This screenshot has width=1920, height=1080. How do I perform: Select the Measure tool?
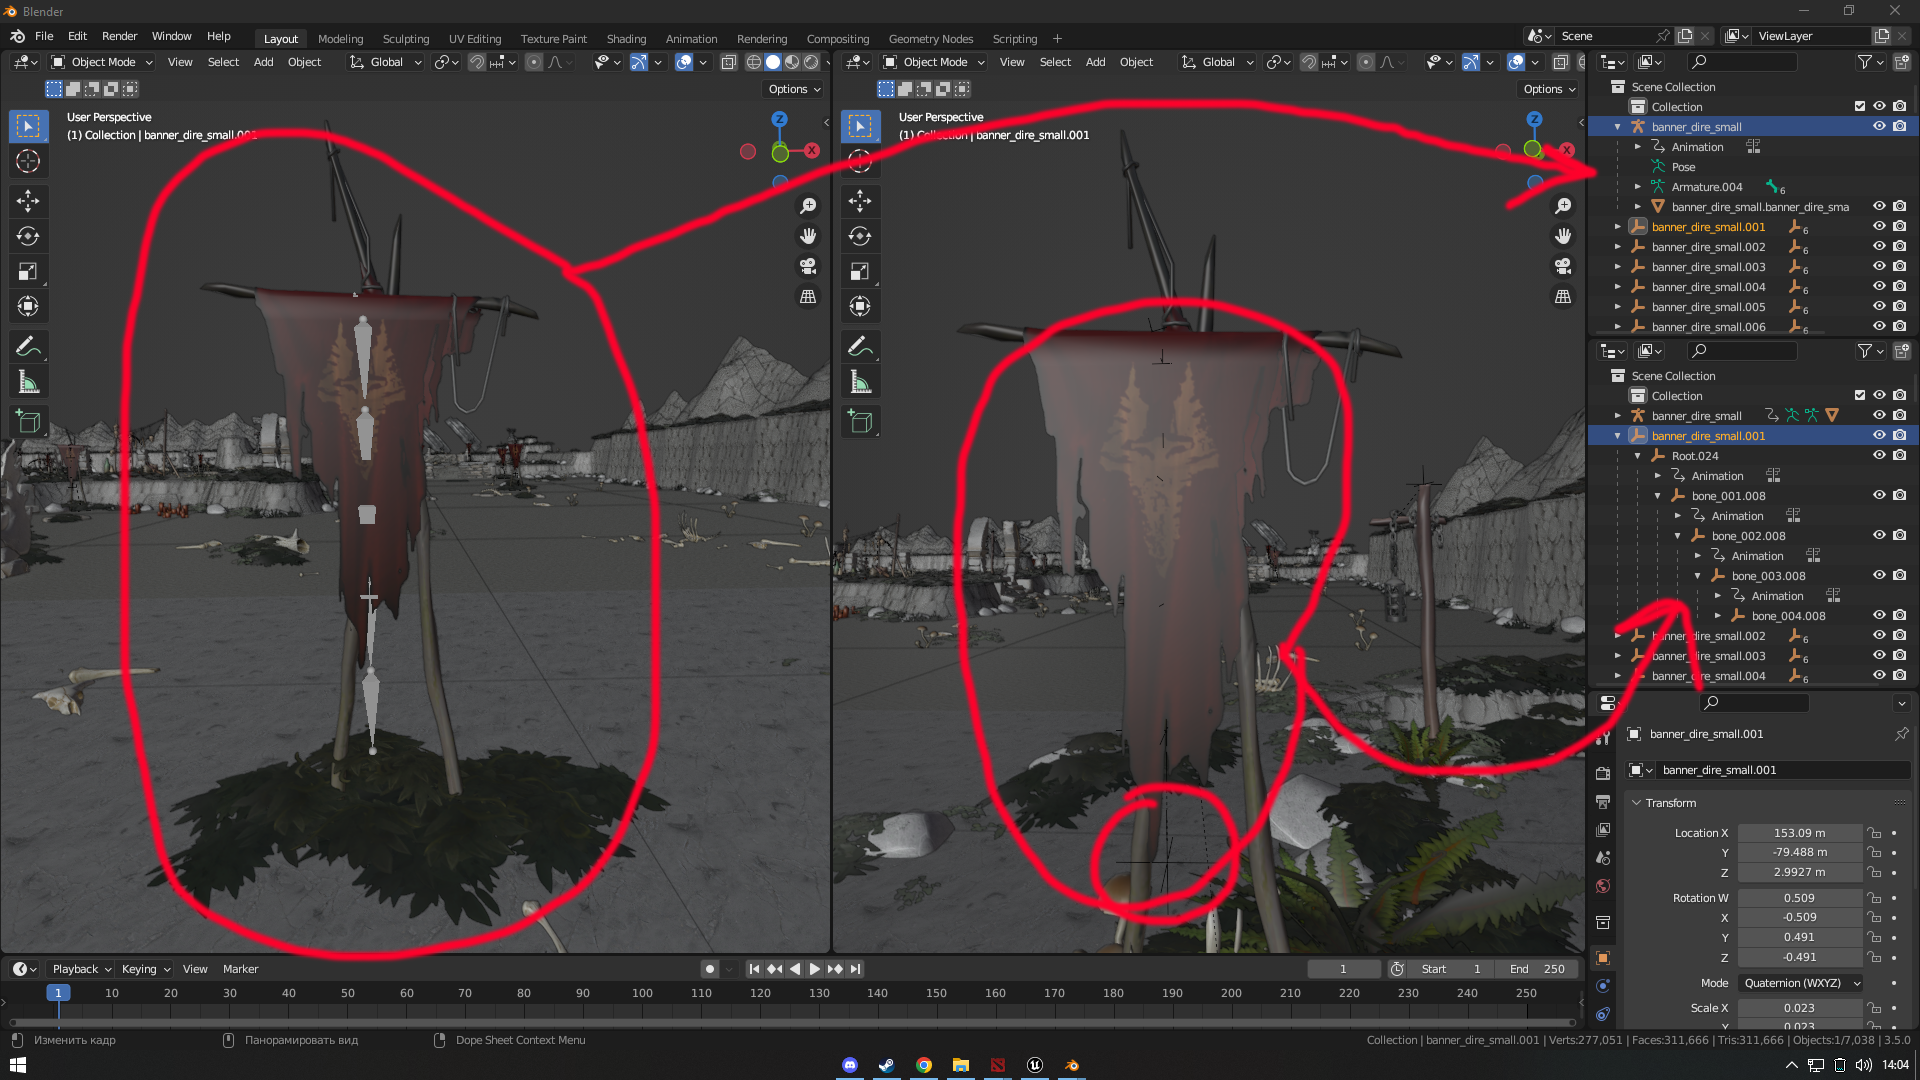(x=29, y=381)
